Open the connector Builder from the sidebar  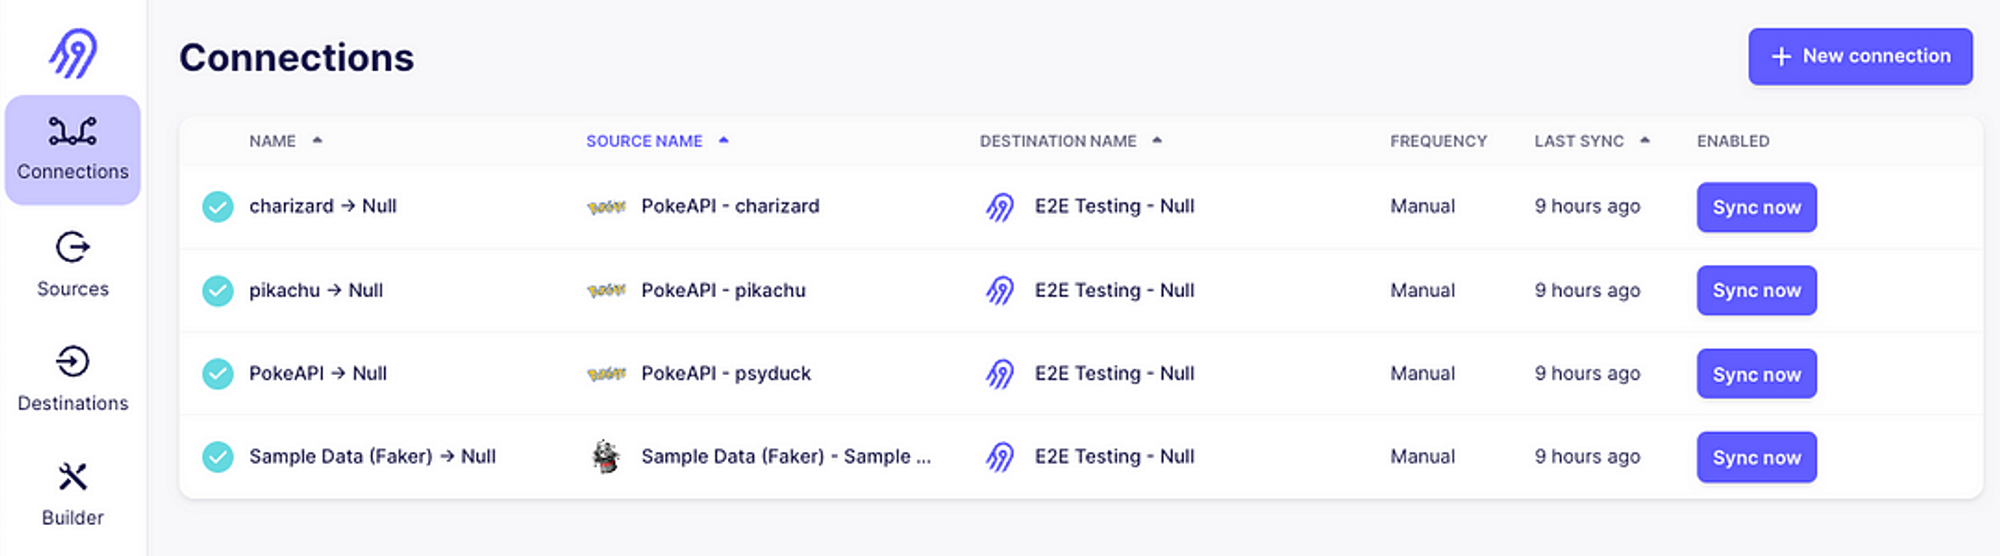(x=73, y=493)
